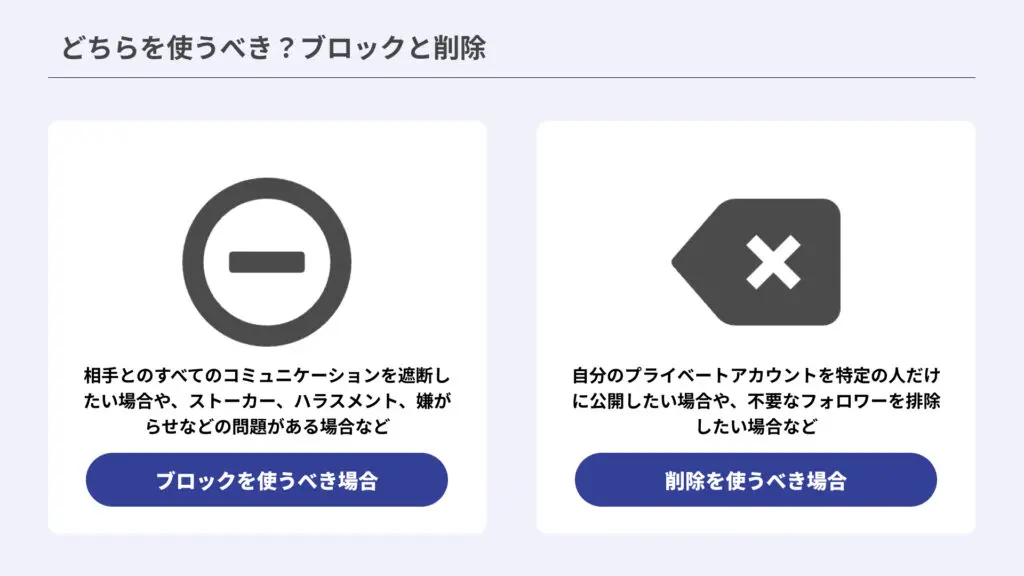
Task: Click text line たい場合や、ストーカー、ハラスメント、嫌が
Action: [266, 401]
